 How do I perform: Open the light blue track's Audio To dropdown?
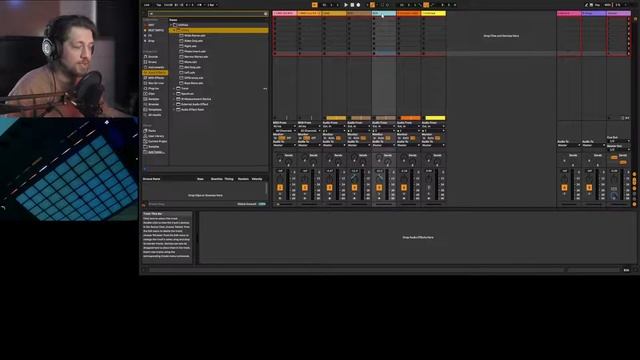pyautogui.click(x=384, y=145)
